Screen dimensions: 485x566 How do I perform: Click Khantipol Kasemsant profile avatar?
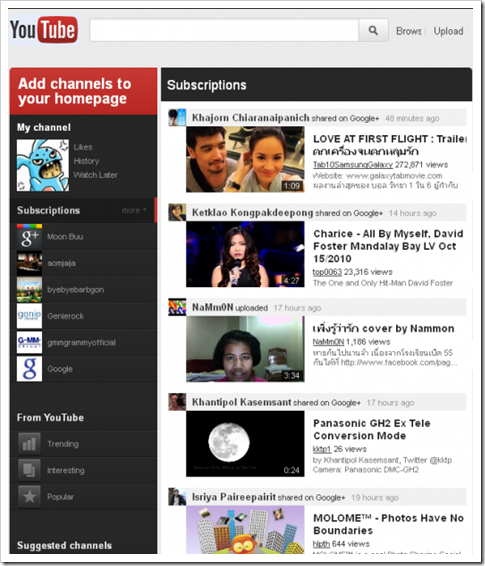pyautogui.click(x=177, y=402)
